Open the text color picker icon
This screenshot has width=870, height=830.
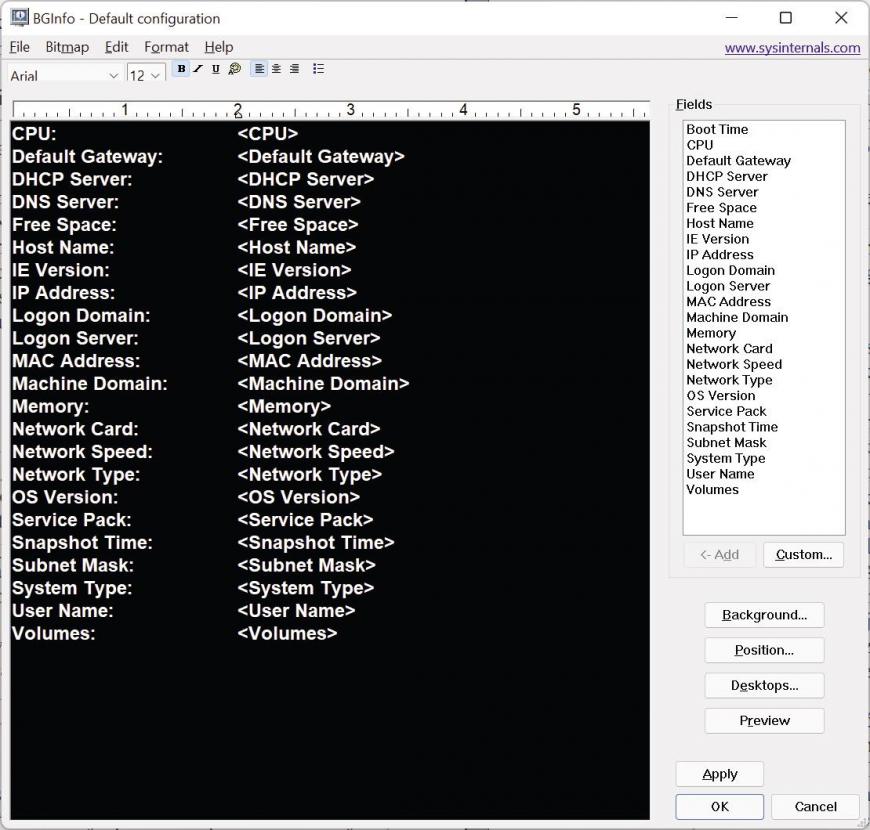[x=235, y=69]
